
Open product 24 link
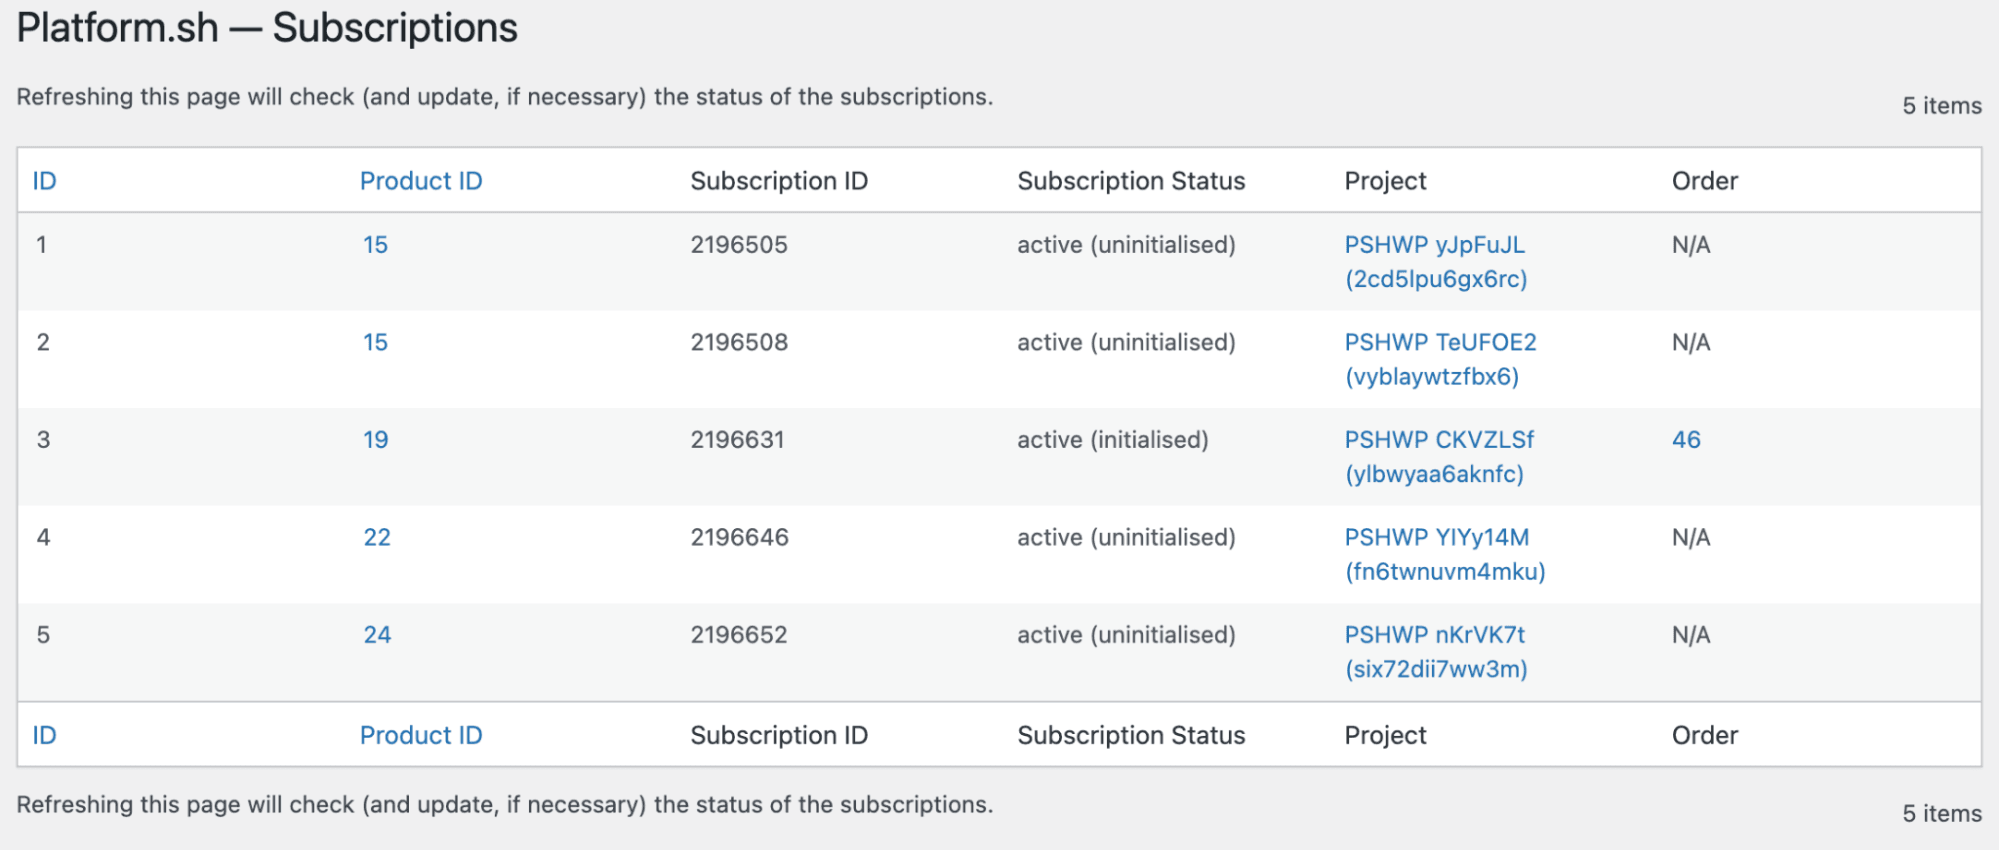coord(377,635)
